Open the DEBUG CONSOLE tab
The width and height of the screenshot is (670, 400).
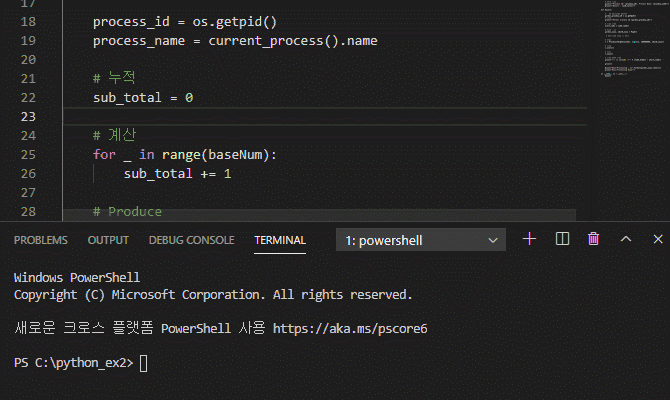191,240
